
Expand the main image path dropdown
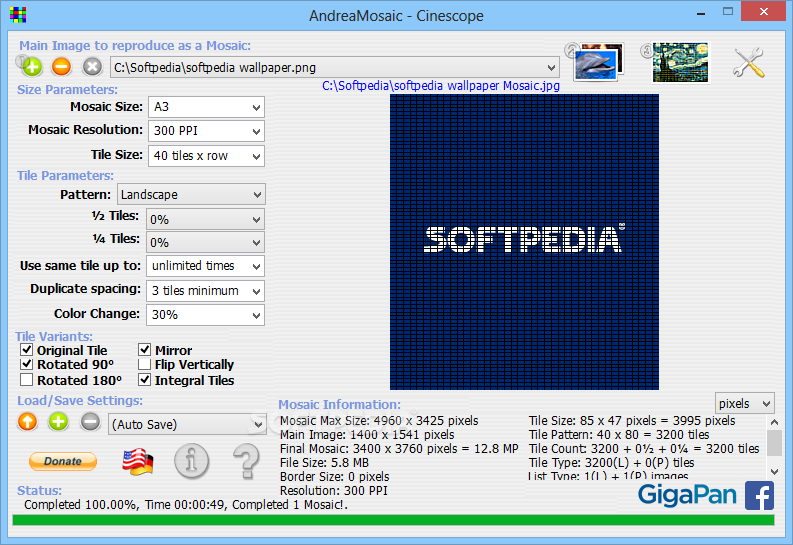point(551,67)
